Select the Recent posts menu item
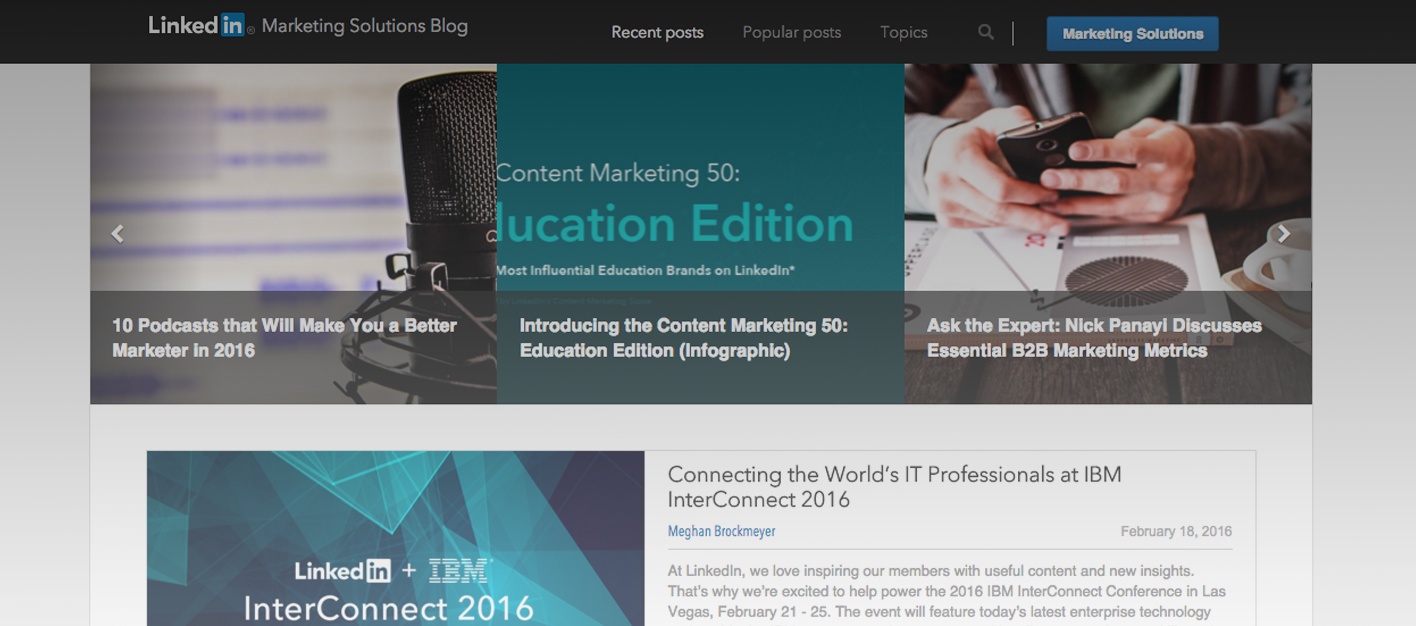Image resolution: width=1416 pixels, height=626 pixels. (x=657, y=32)
